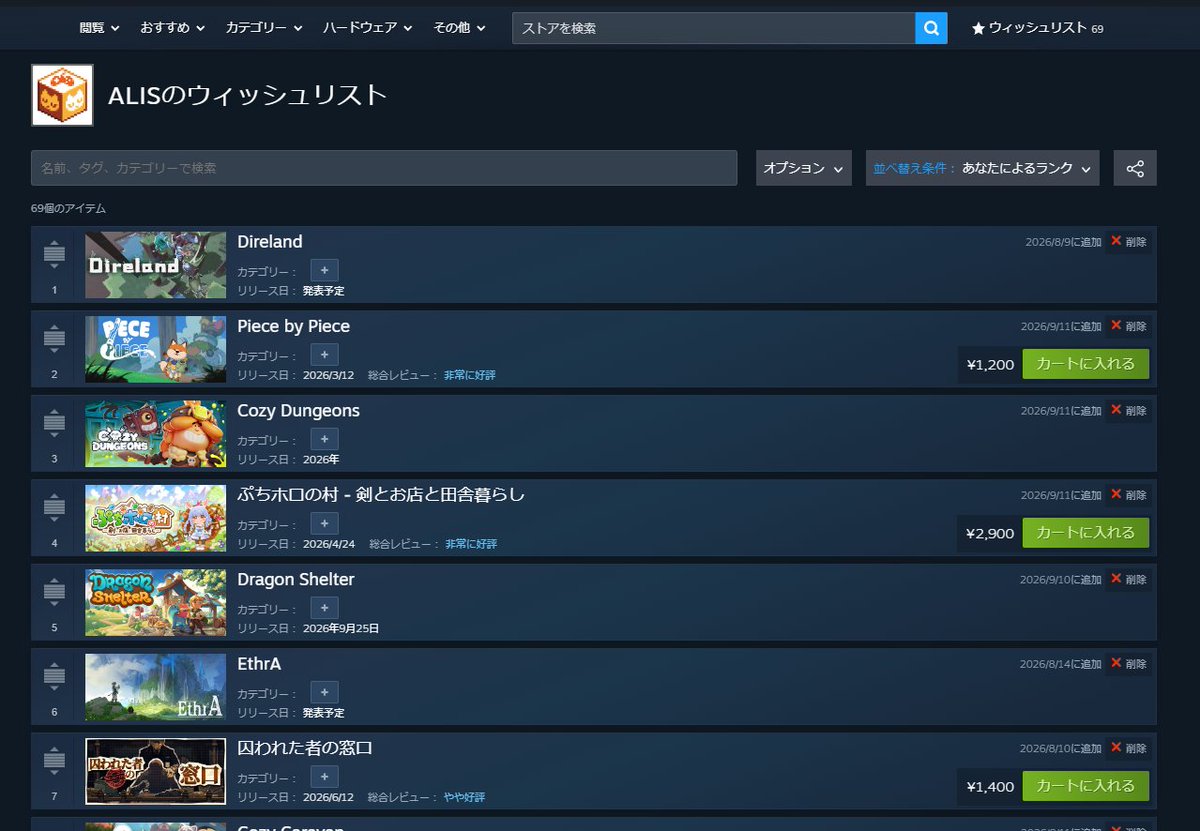
Task: Click the ぷちホロの村 thumbnail
Action: click(156, 518)
